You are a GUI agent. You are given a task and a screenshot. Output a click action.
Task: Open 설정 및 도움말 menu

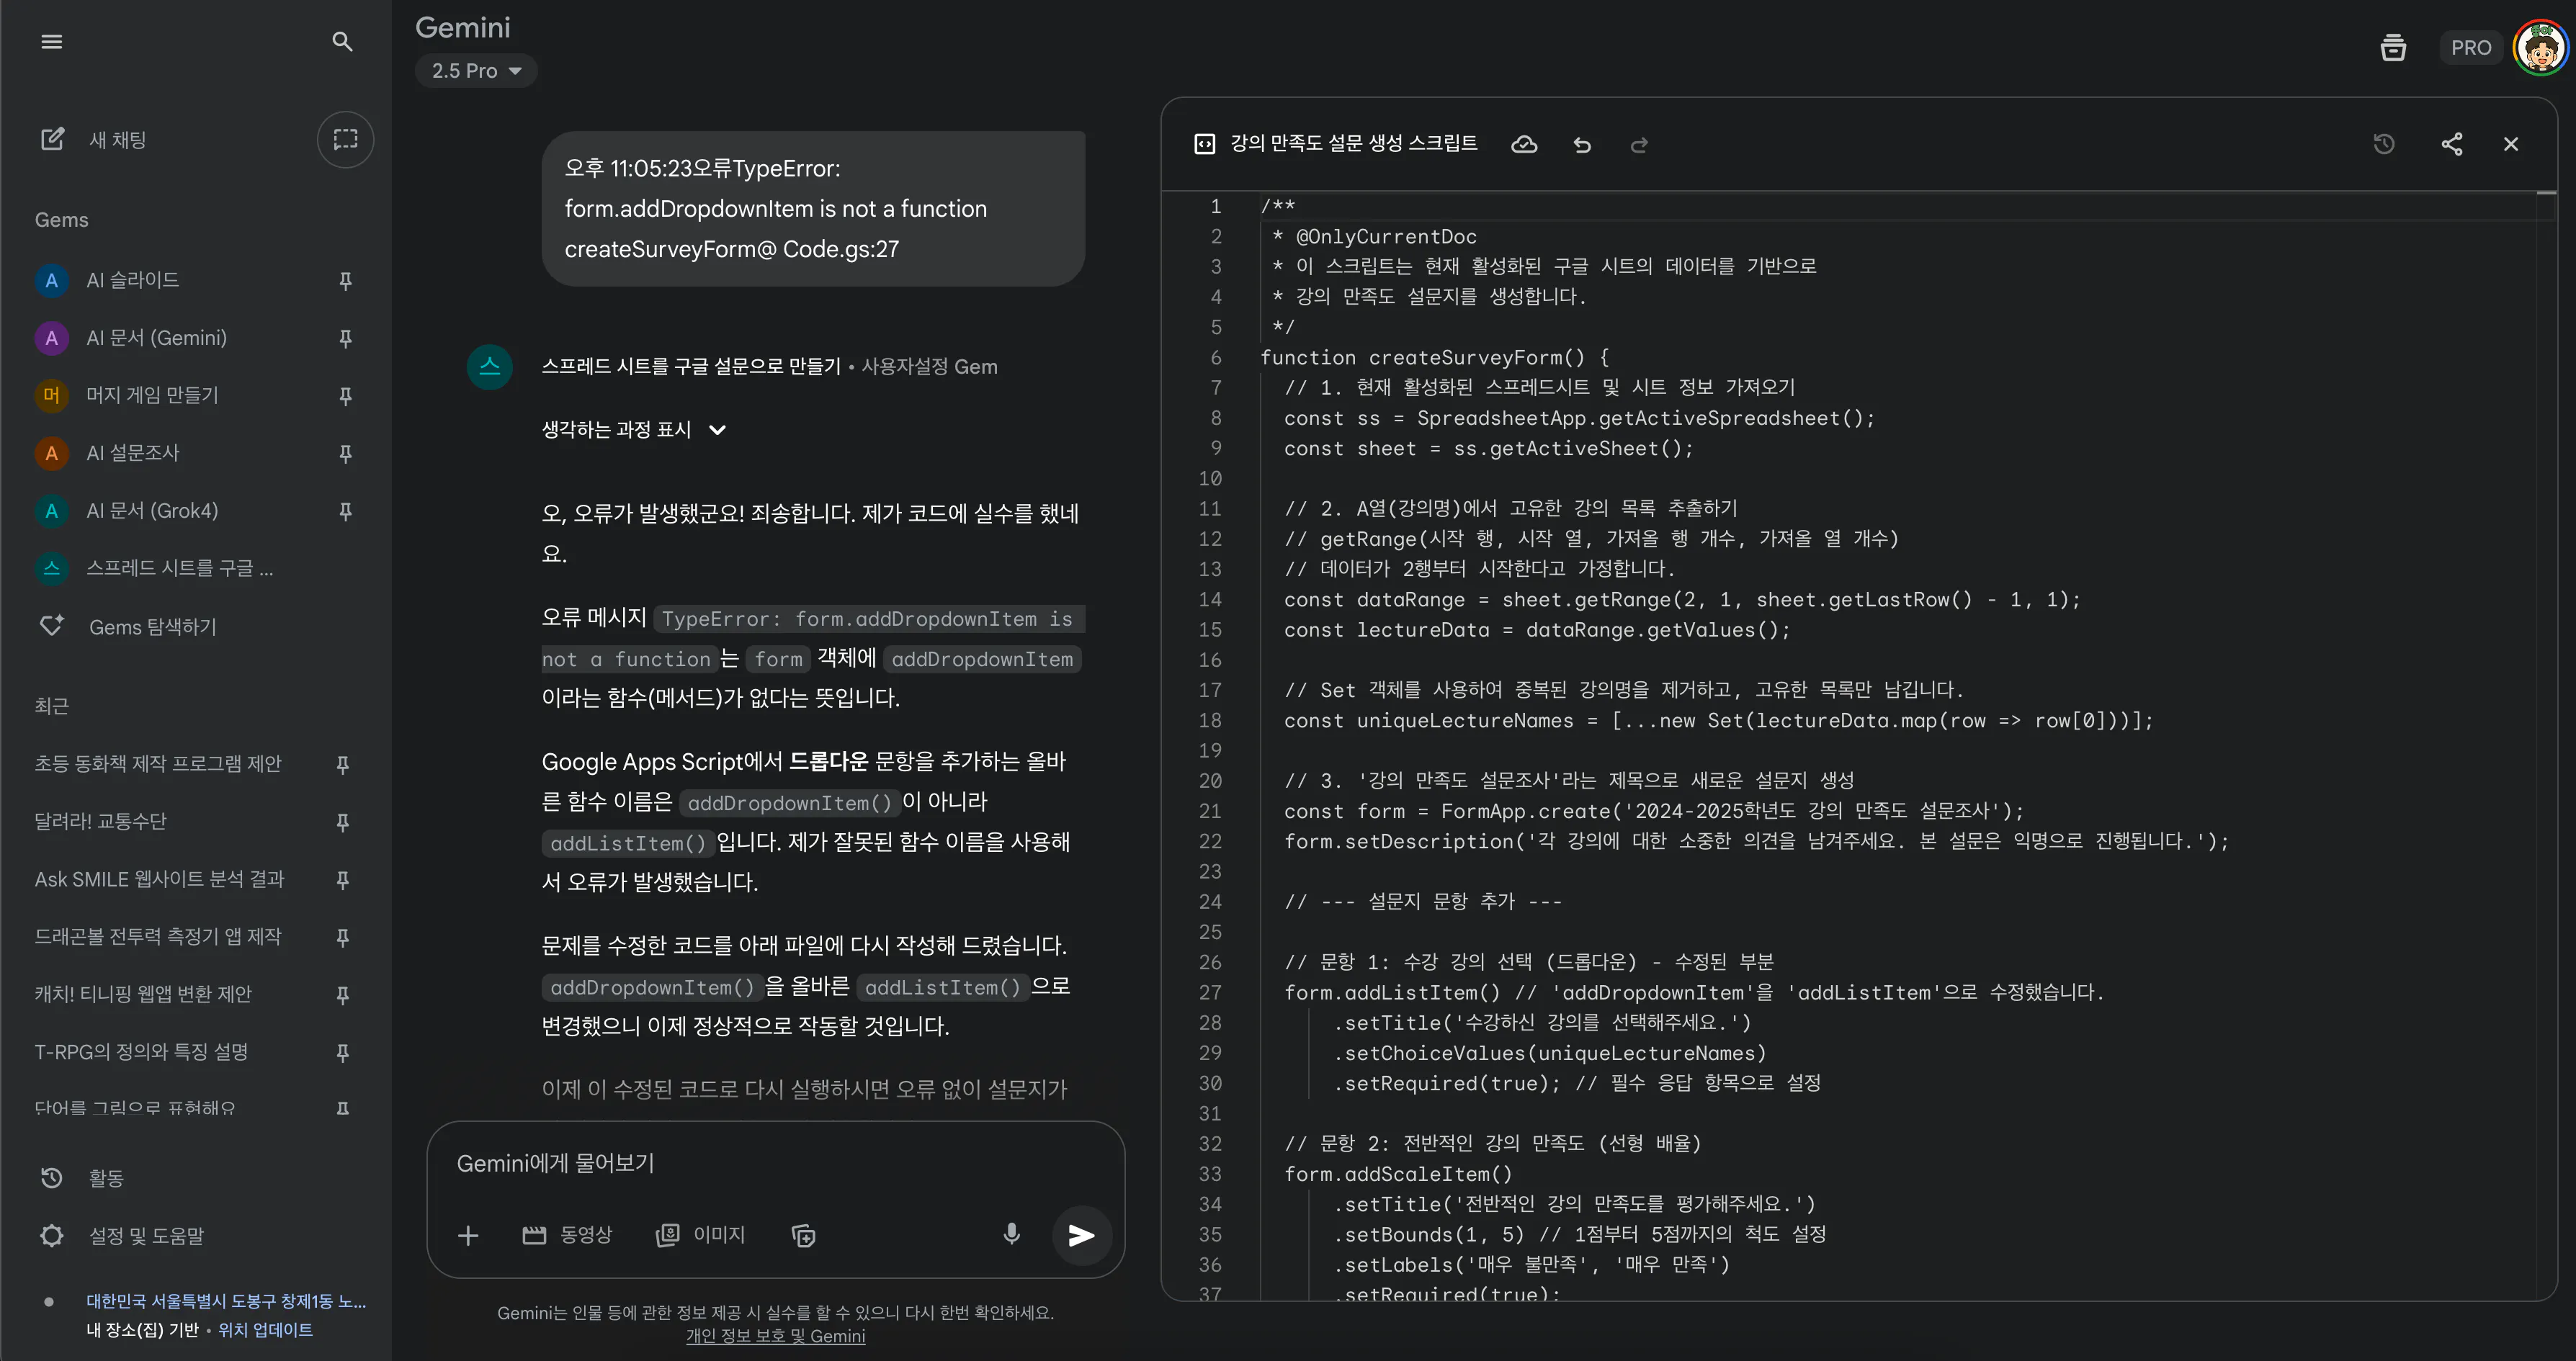coord(146,1236)
